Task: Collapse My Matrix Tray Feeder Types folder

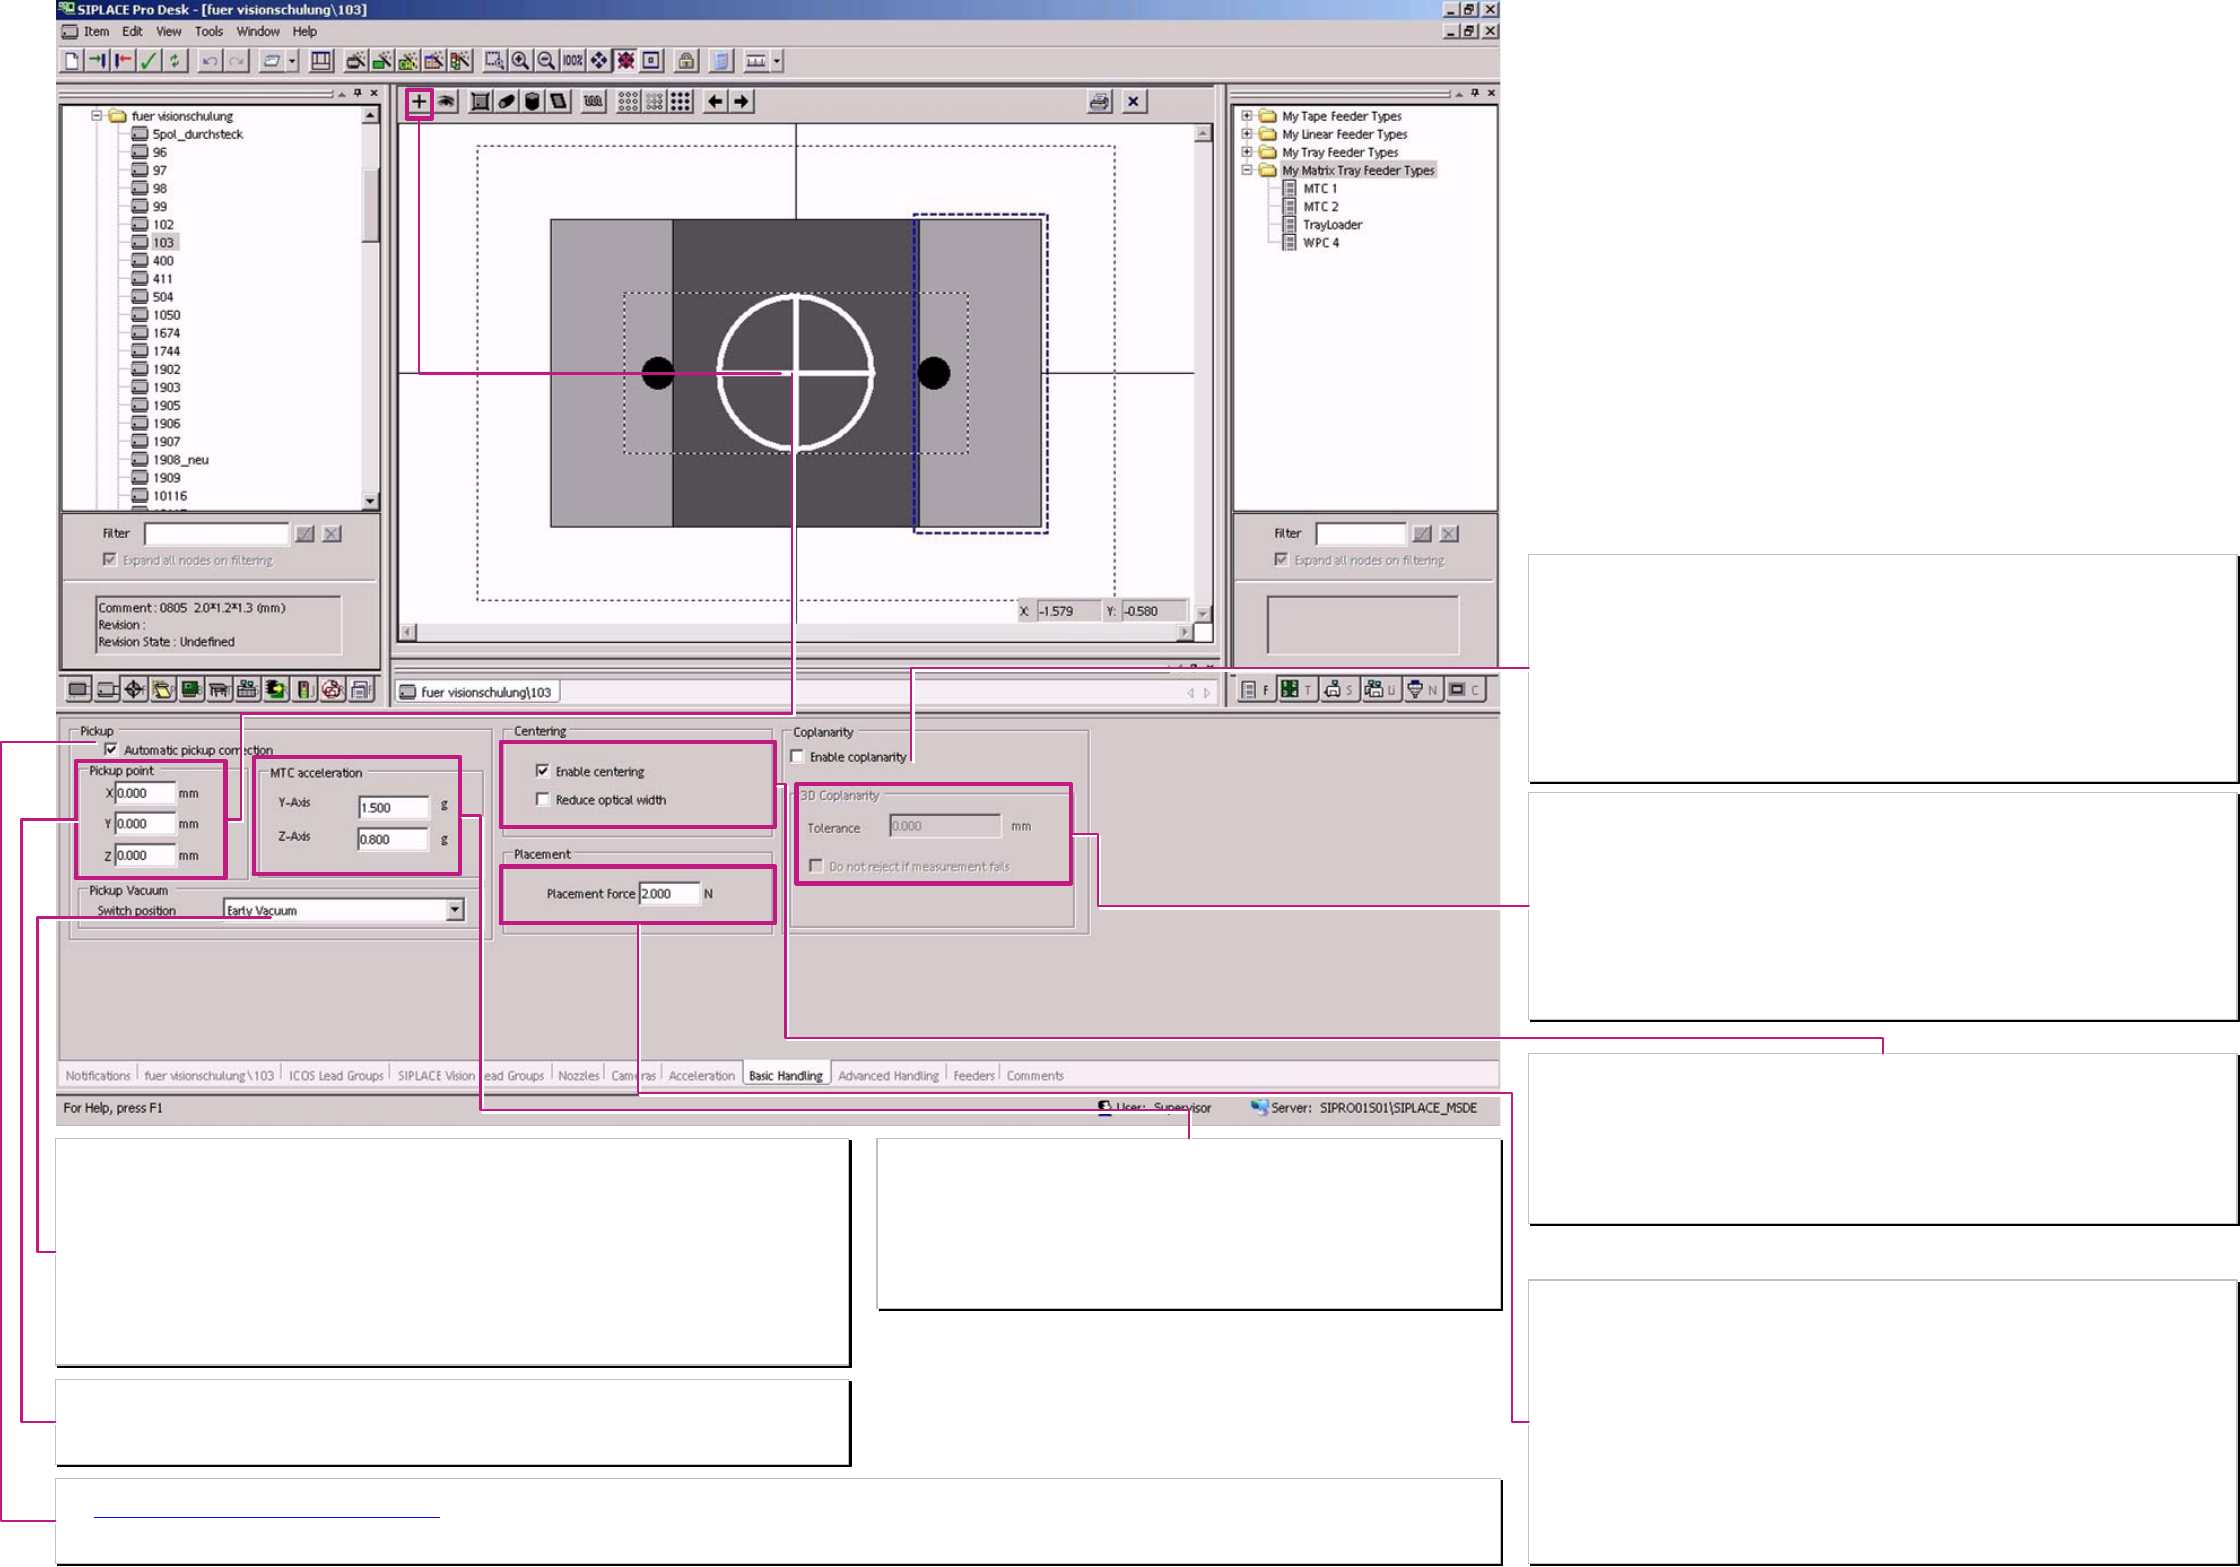Action: tap(1247, 170)
